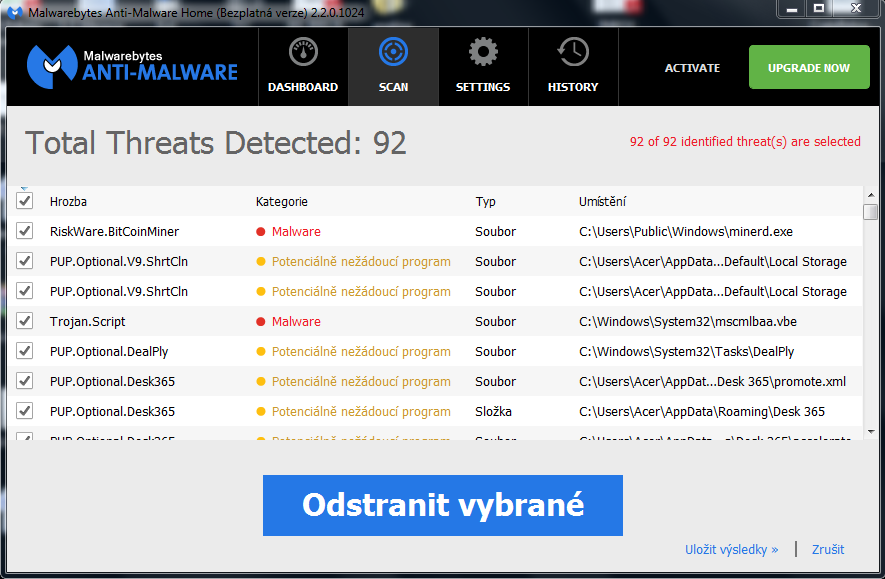Sort by the Kategorie column header
The image size is (885, 579).
click(x=282, y=201)
